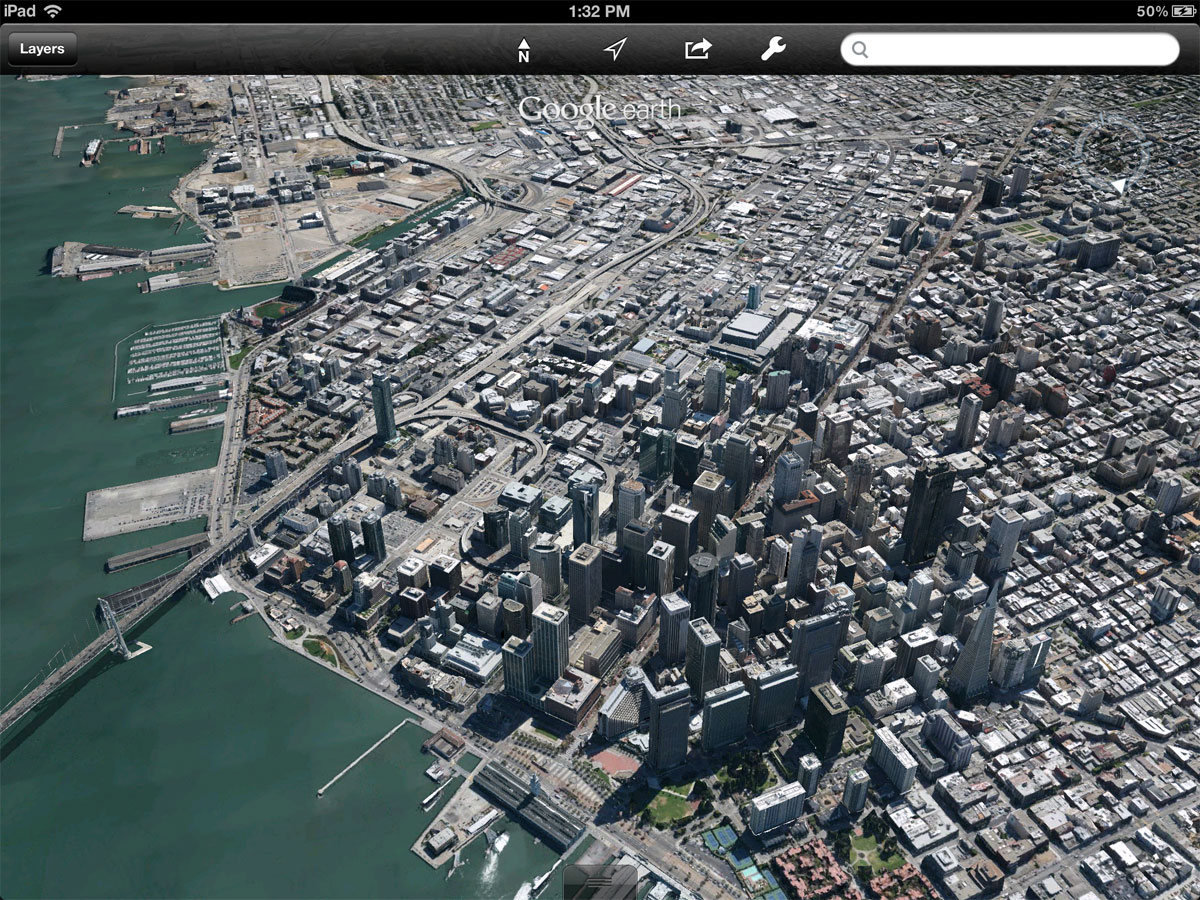Open the share menu icon

(x=698, y=49)
